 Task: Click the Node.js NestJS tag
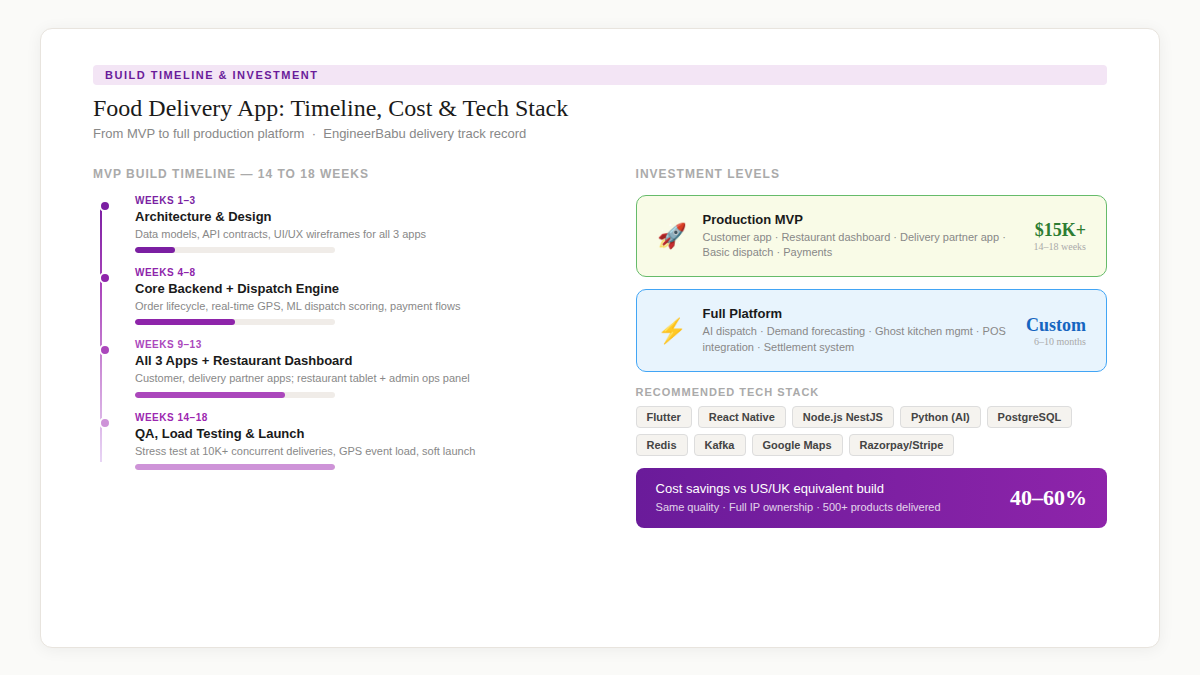tap(843, 417)
